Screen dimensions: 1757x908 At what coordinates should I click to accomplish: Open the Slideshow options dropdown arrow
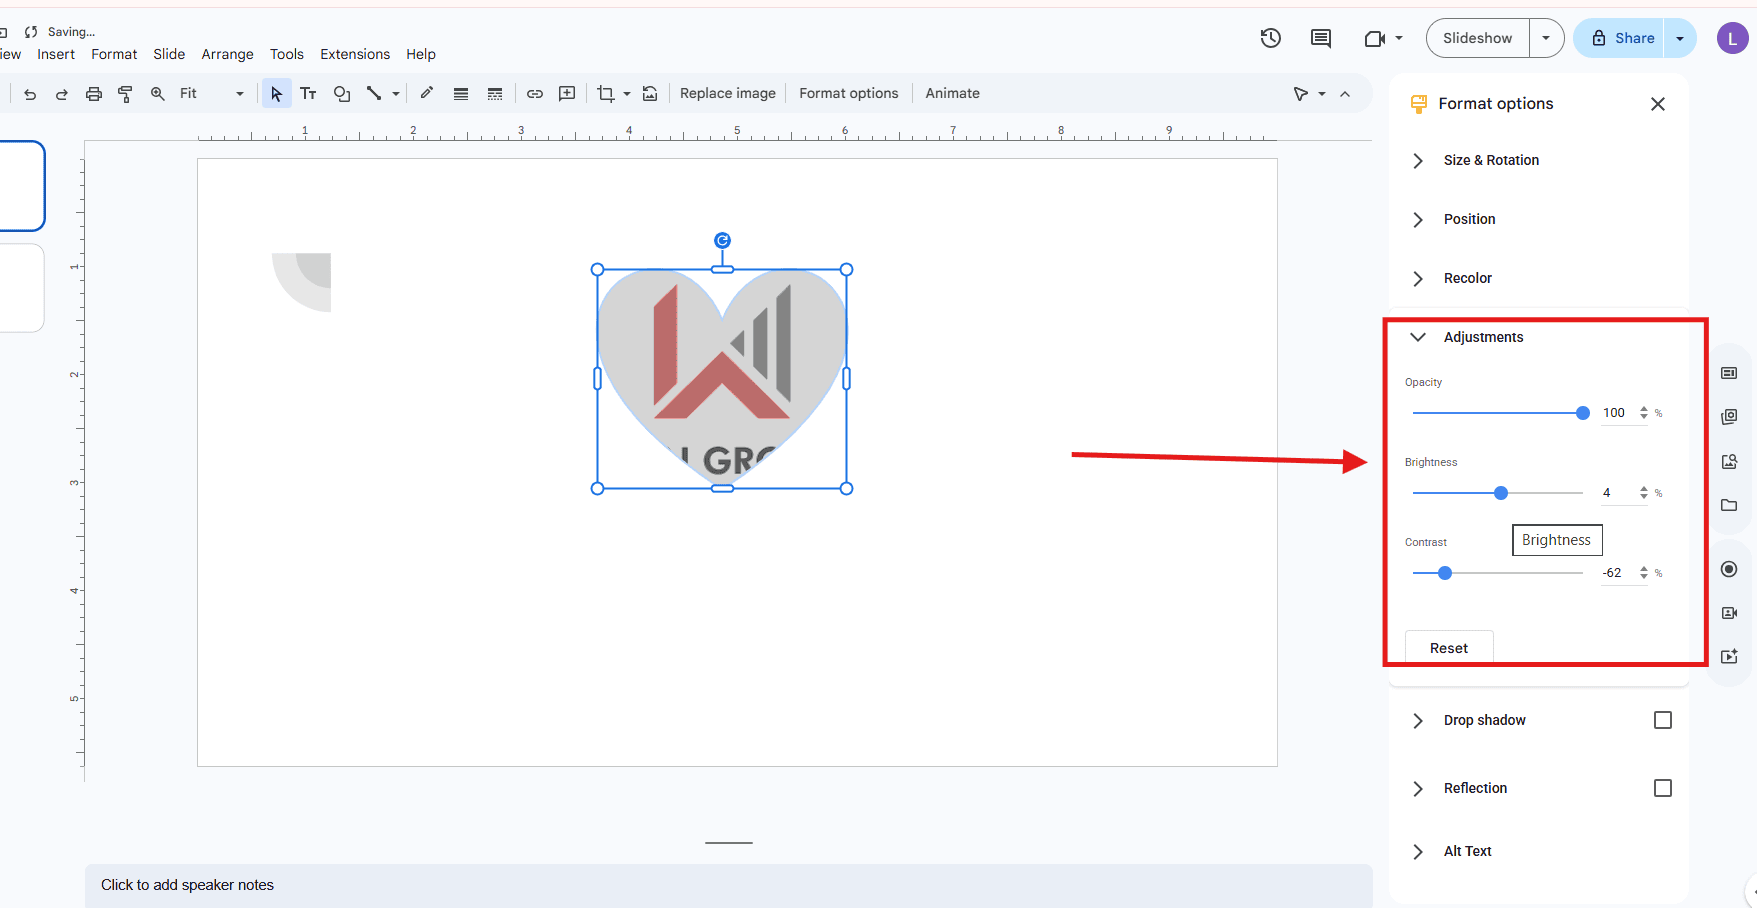pyautogui.click(x=1546, y=38)
